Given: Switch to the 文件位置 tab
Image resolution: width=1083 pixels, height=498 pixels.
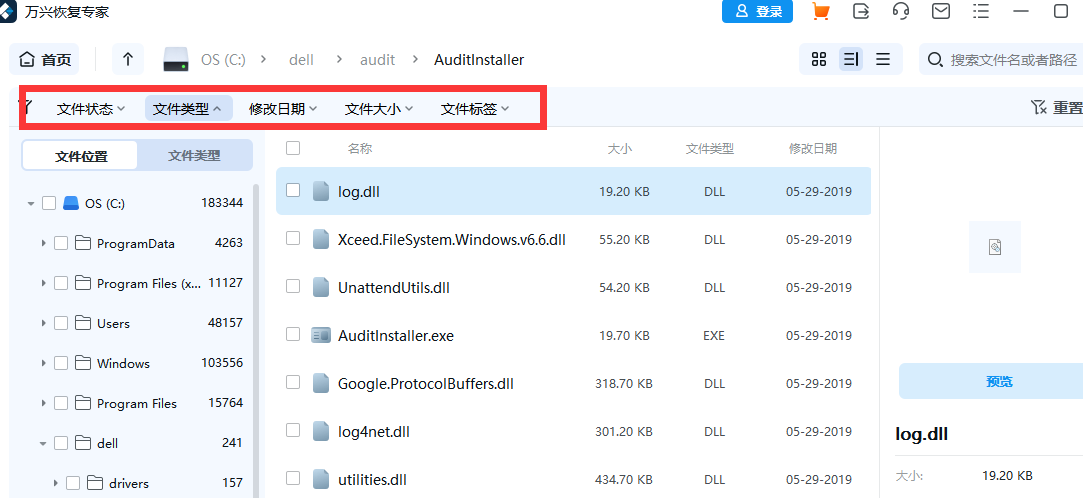Looking at the screenshot, I should click(x=81, y=156).
